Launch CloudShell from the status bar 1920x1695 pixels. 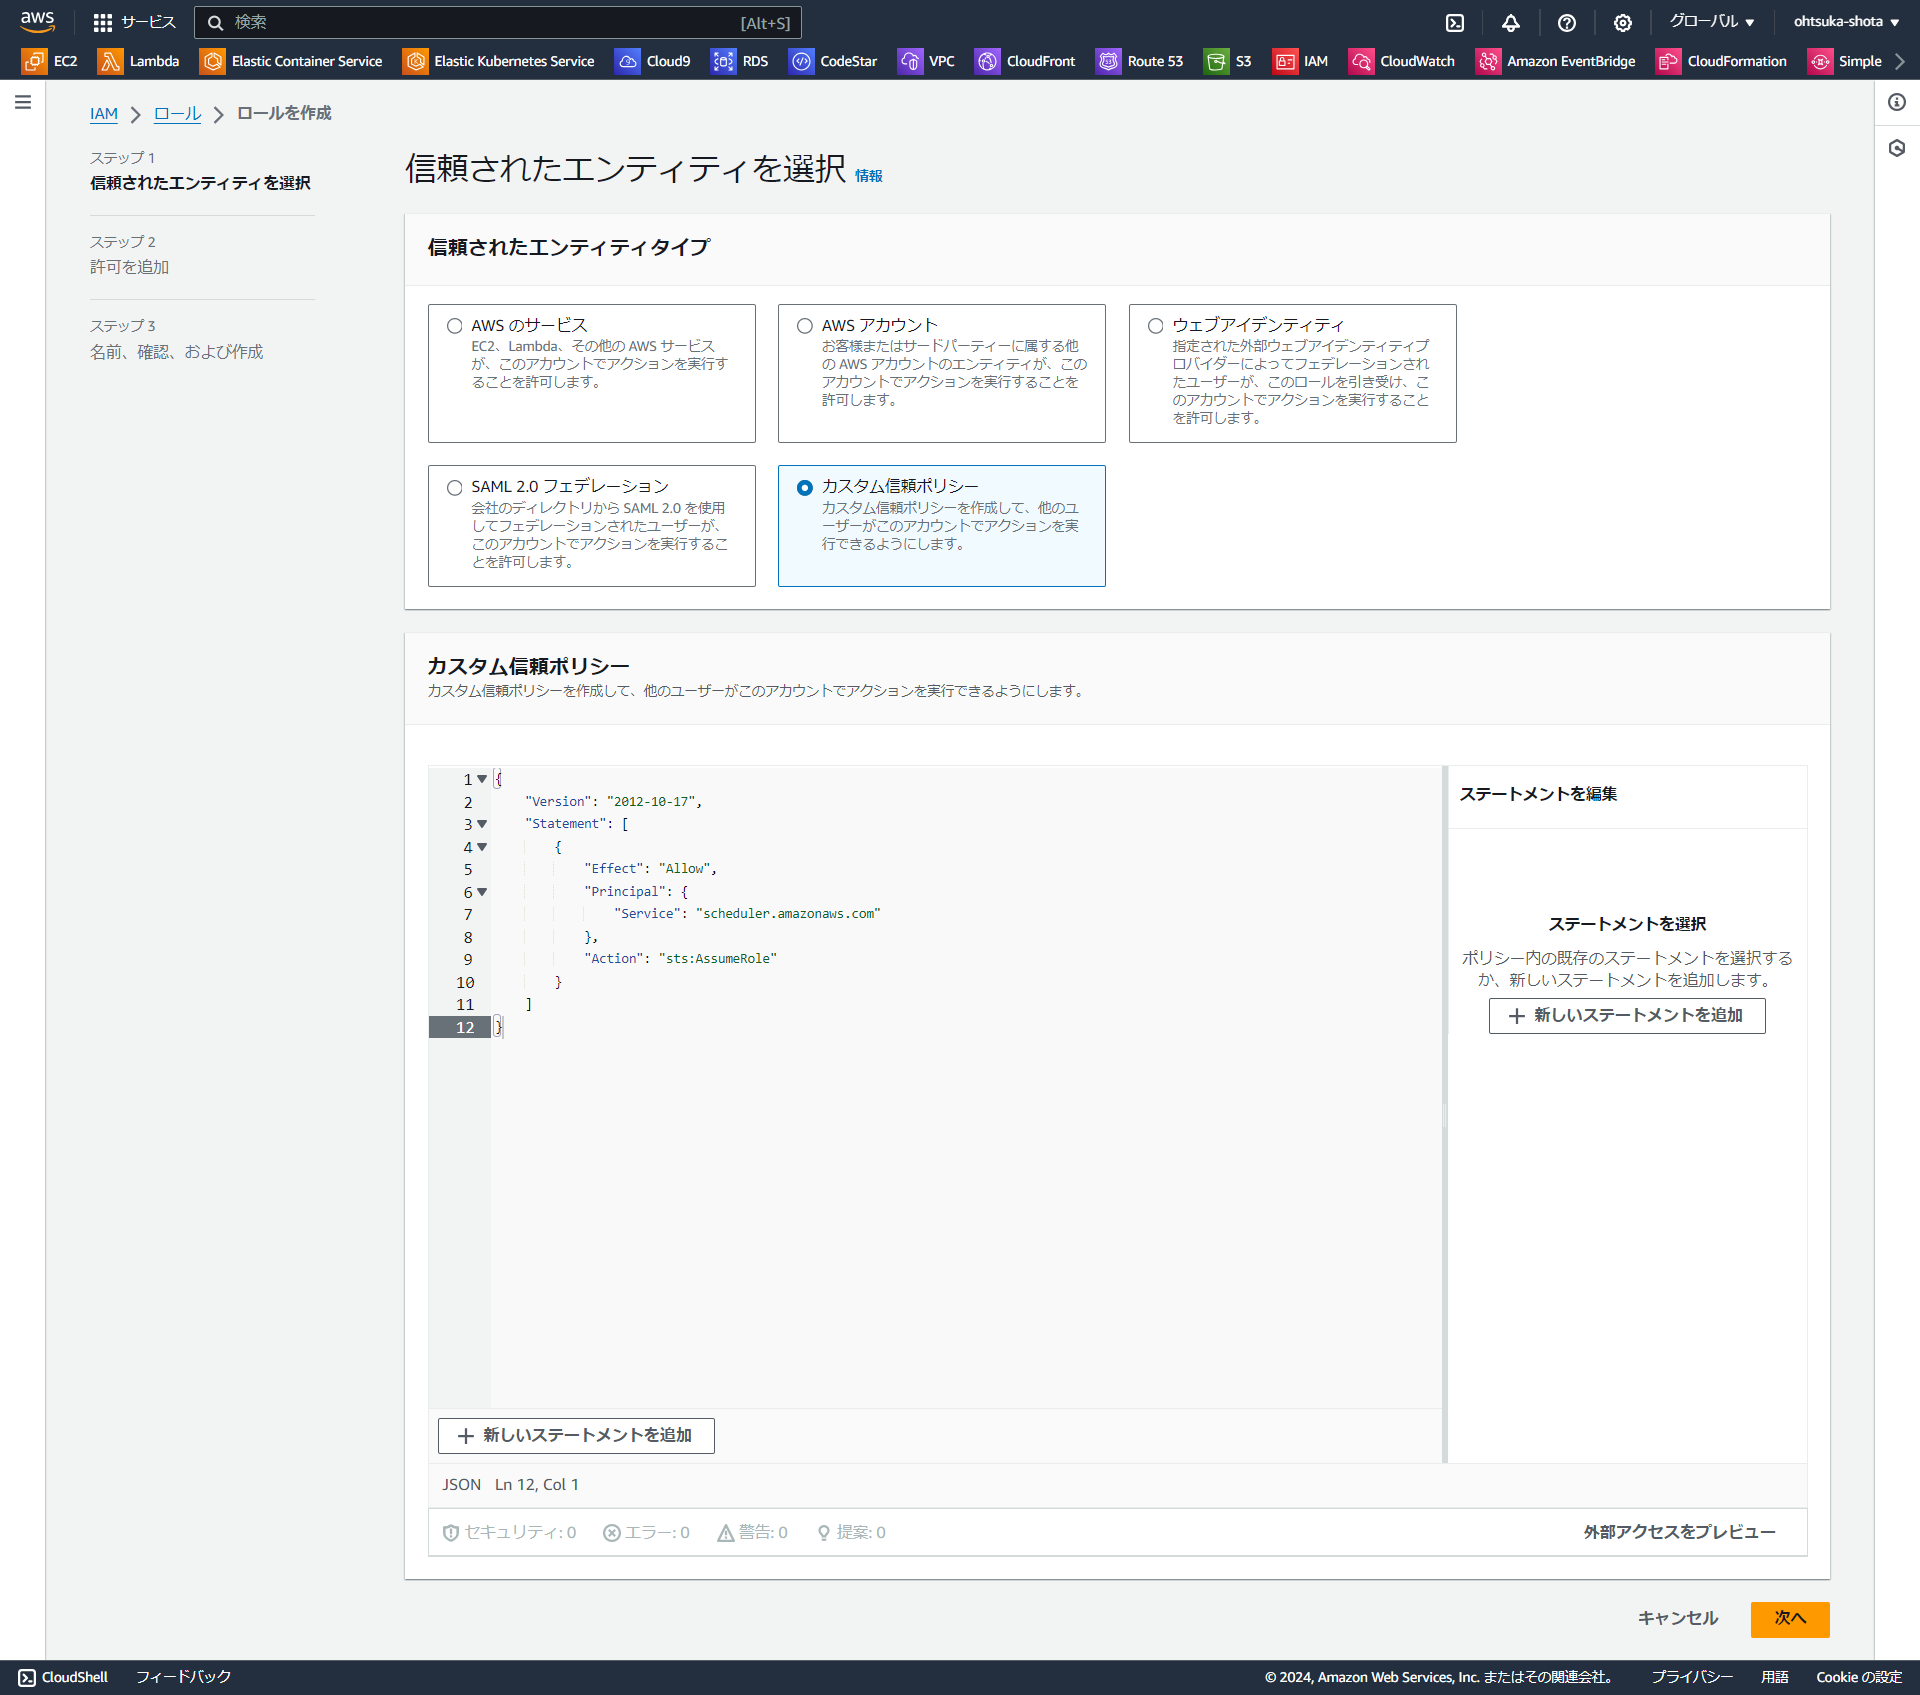coord(62,1677)
